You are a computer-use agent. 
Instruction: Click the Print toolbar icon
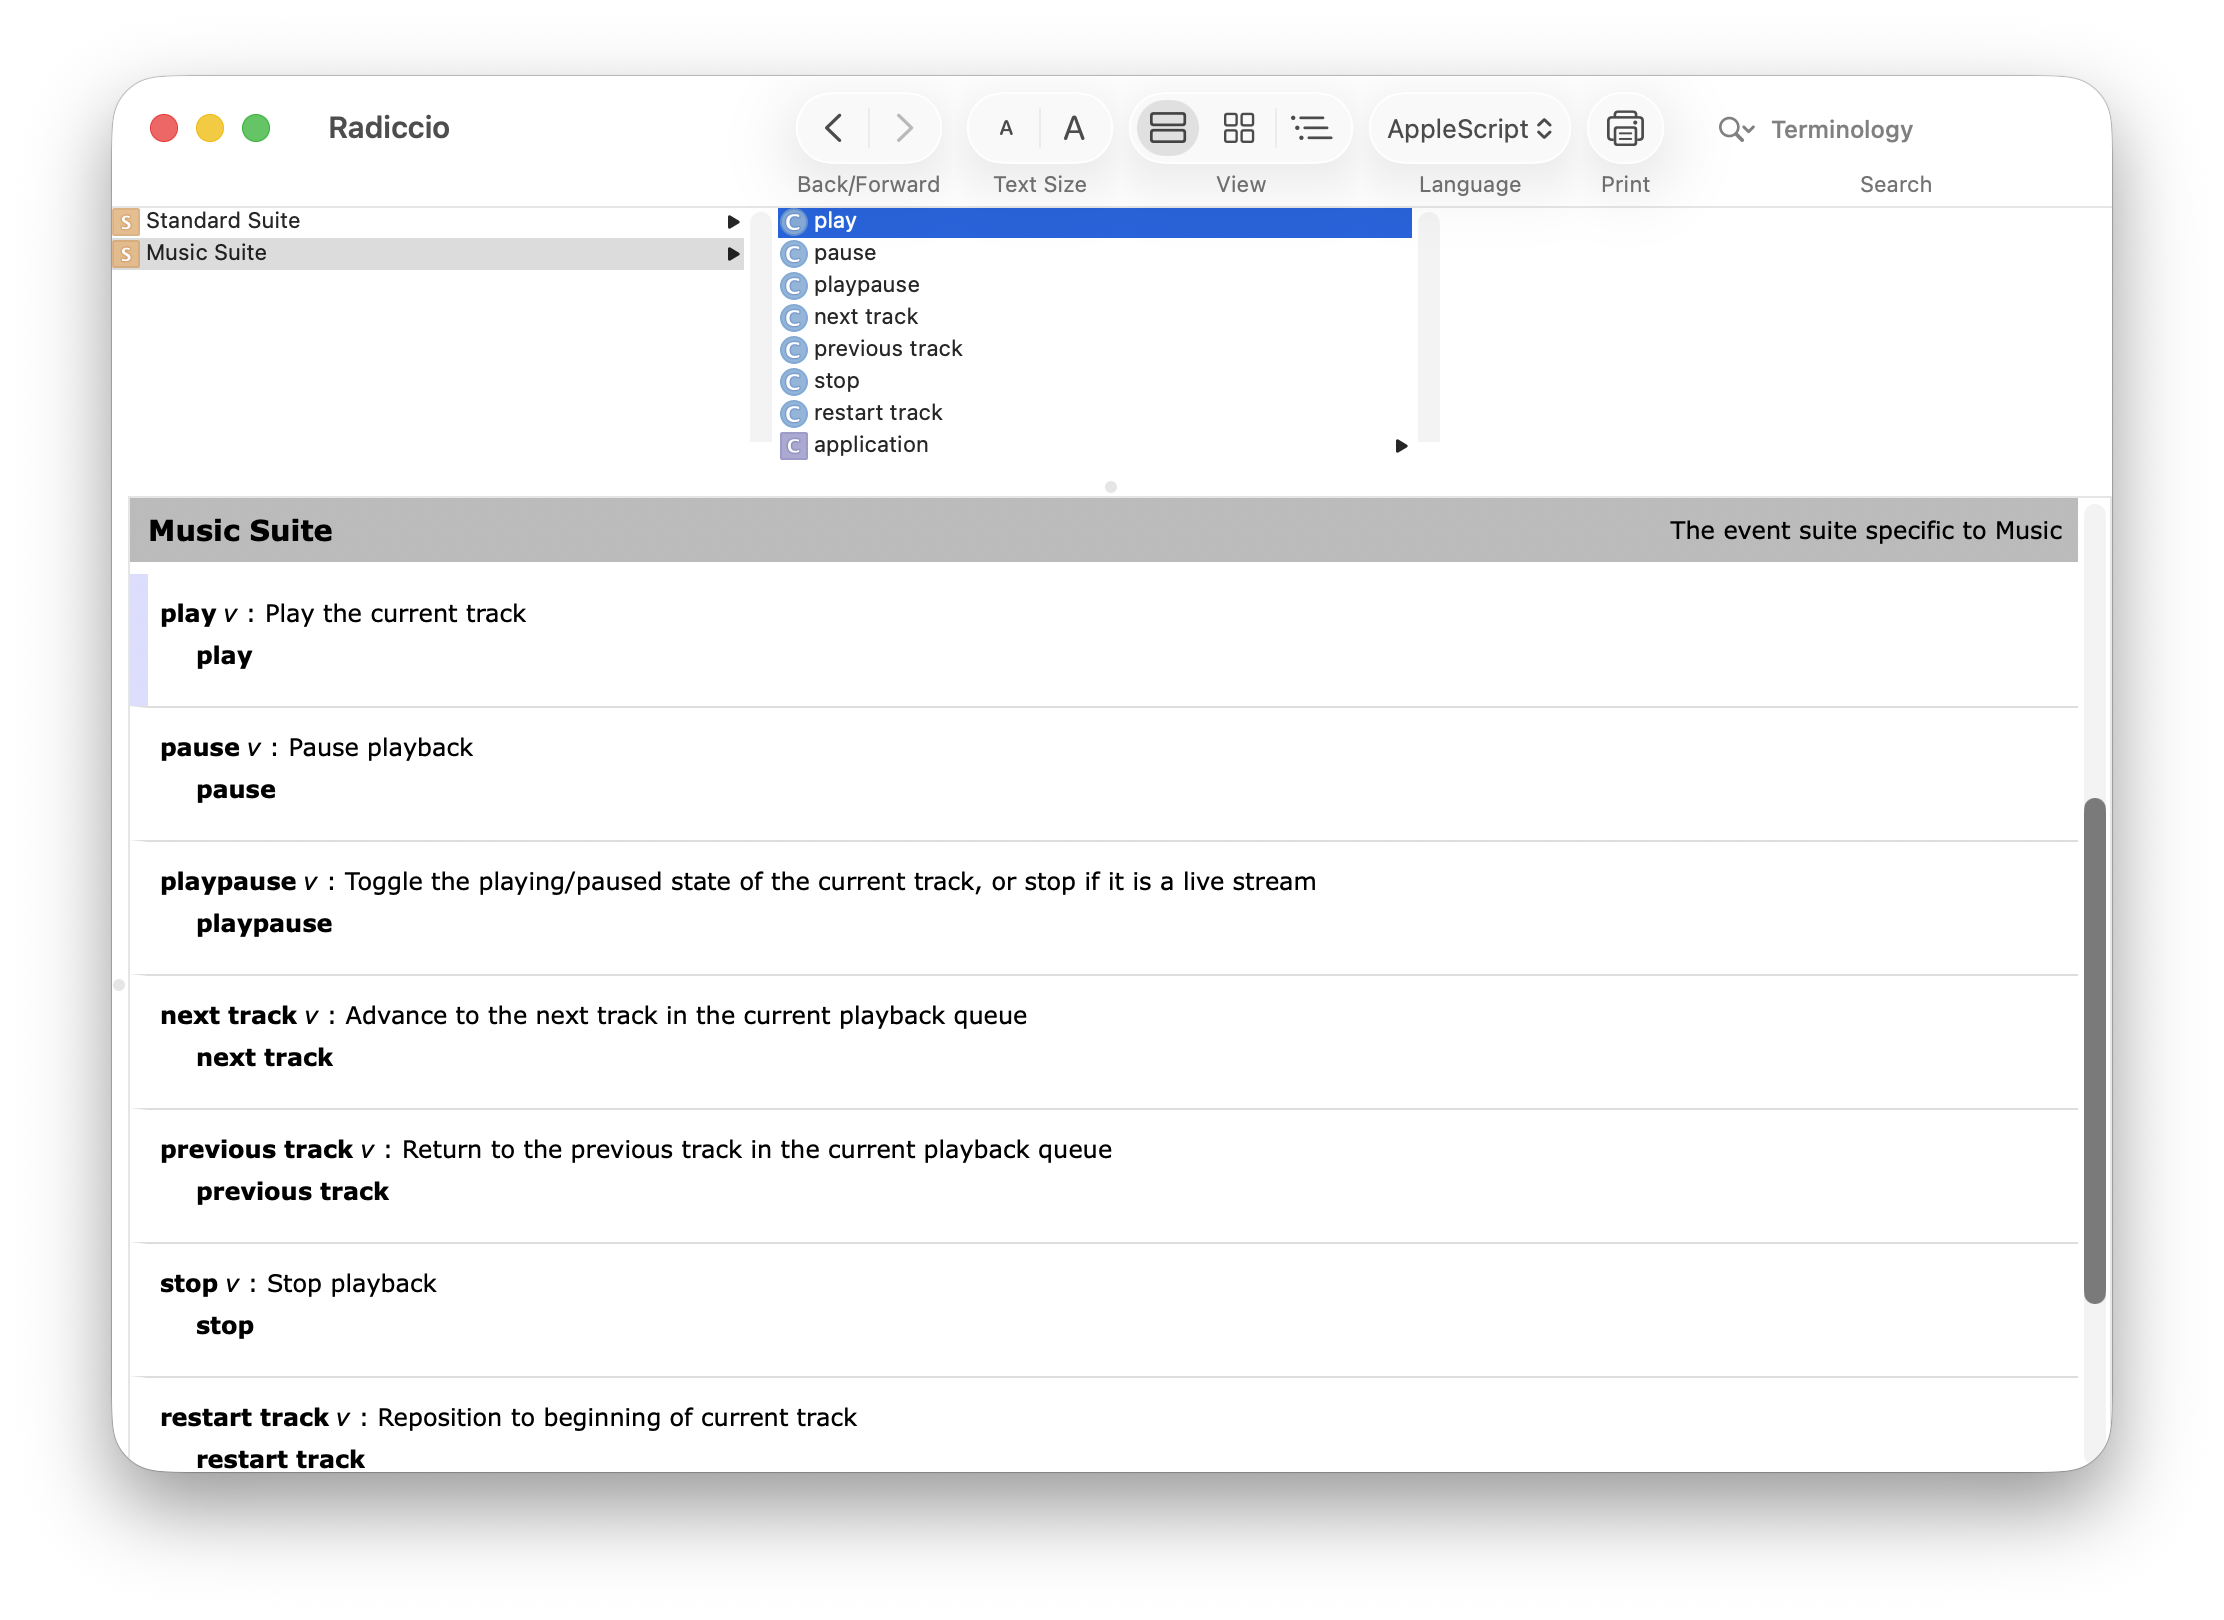1624,128
